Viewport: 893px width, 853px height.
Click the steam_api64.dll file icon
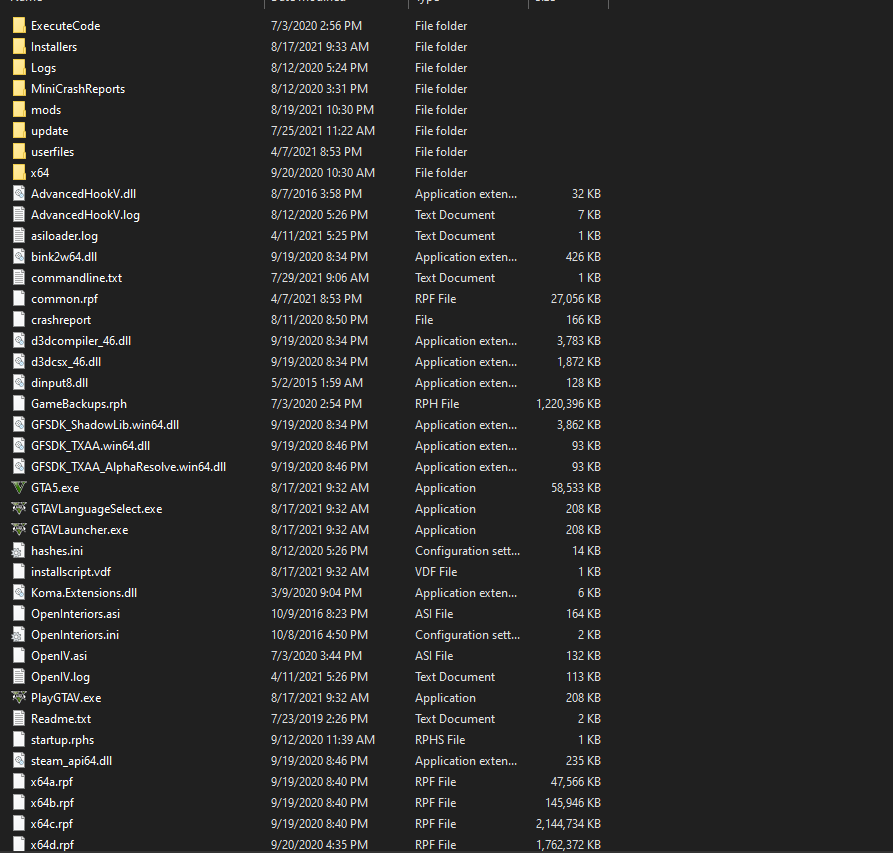tap(19, 761)
